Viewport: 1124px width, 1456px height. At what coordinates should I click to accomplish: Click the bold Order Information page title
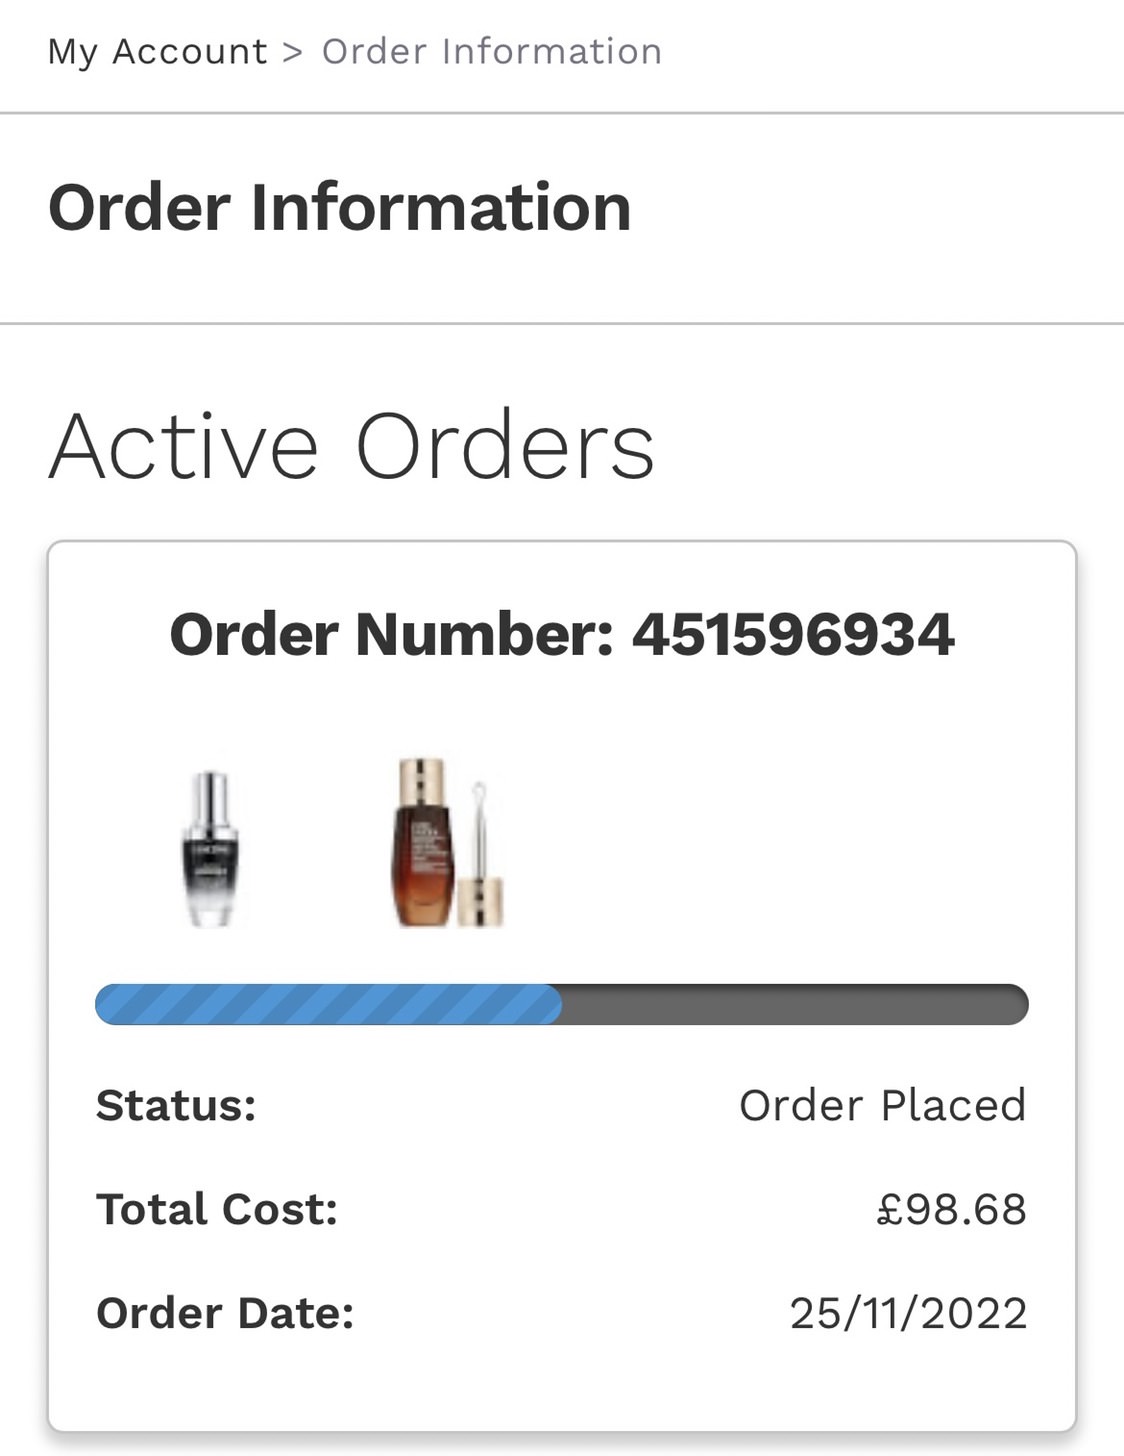click(x=340, y=208)
